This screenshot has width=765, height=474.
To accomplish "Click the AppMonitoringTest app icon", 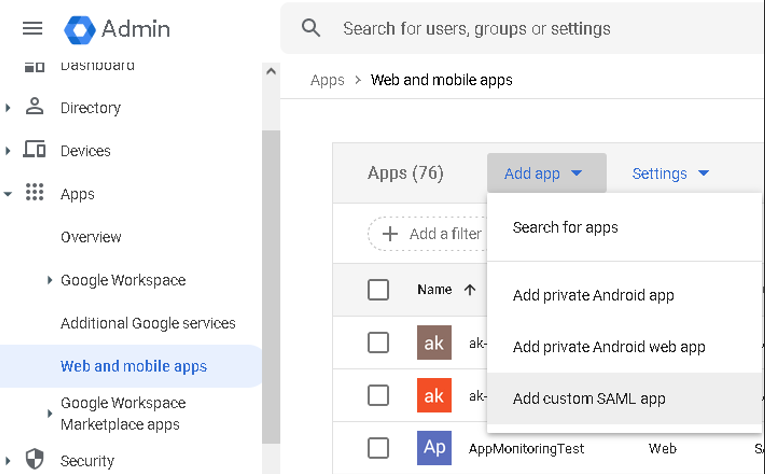I will pos(434,448).
